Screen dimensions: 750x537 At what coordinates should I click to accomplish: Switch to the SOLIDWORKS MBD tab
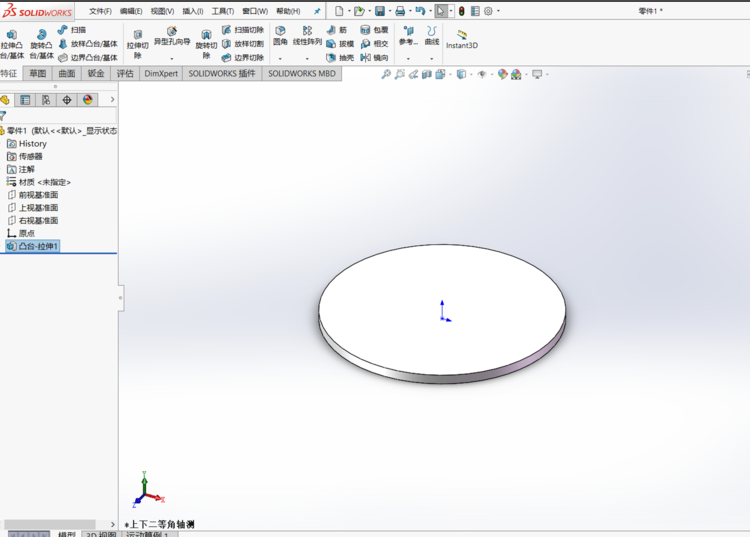pyautogui.click(x=302, y=74)
